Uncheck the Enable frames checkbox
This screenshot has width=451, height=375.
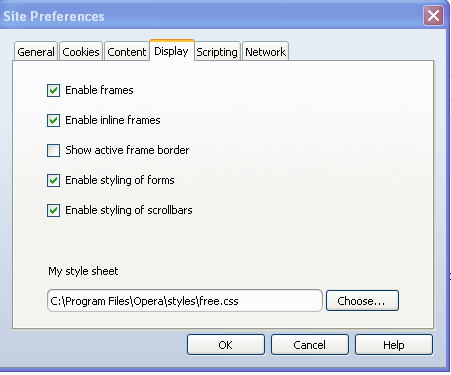tap(53, 90)
